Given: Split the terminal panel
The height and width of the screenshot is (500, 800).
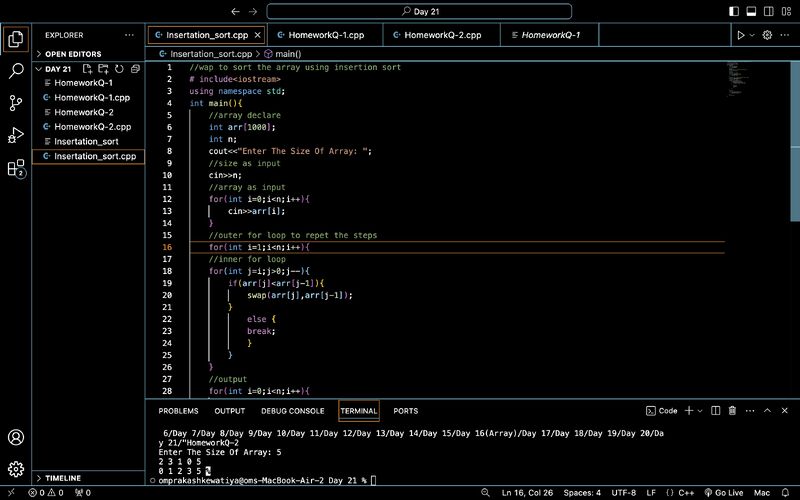Looking at the screenshot, I should point(715,411).
